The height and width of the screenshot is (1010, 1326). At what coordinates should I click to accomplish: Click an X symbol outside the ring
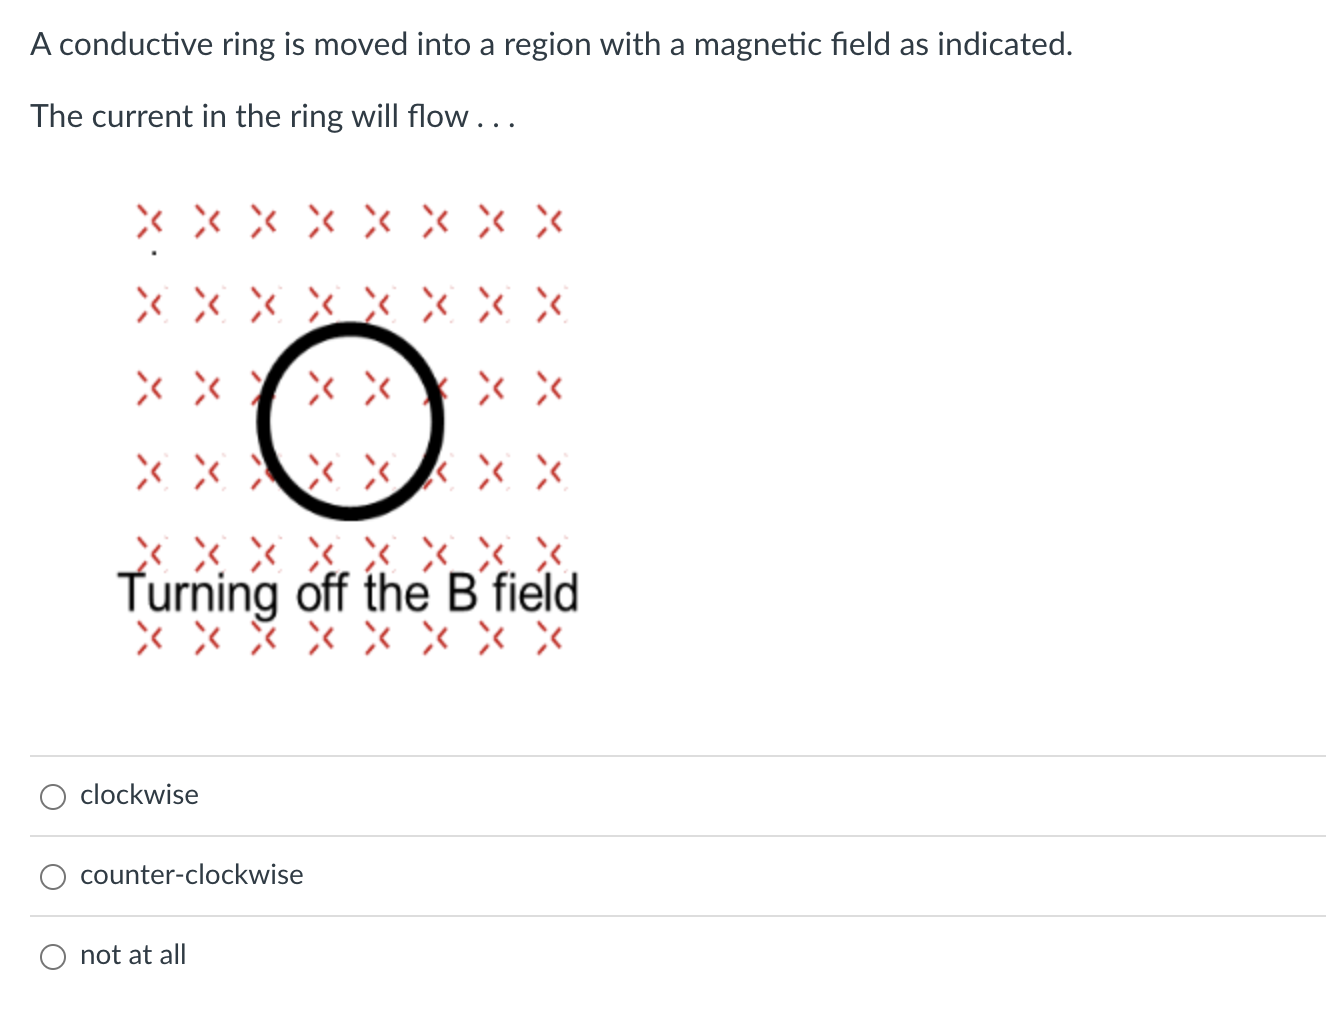(150, 222)
